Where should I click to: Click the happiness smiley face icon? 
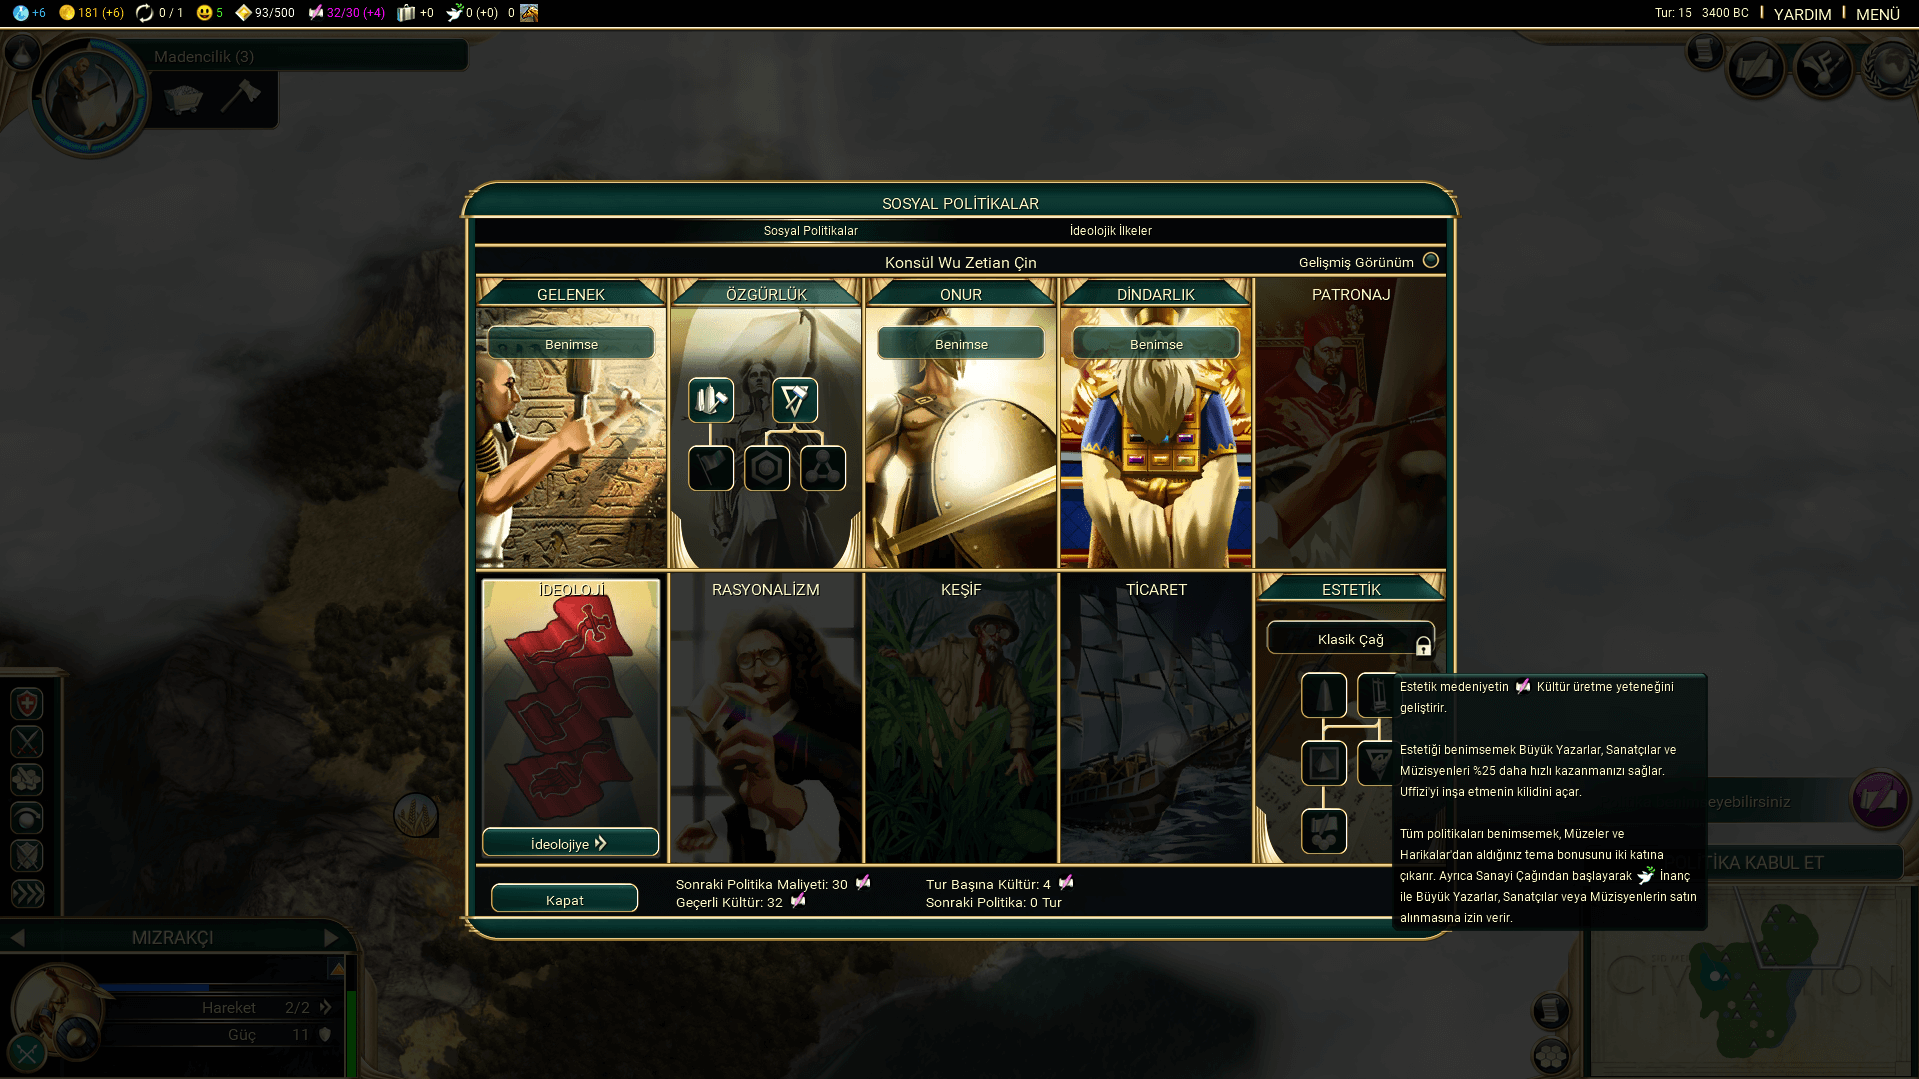(x=205, y=13)
